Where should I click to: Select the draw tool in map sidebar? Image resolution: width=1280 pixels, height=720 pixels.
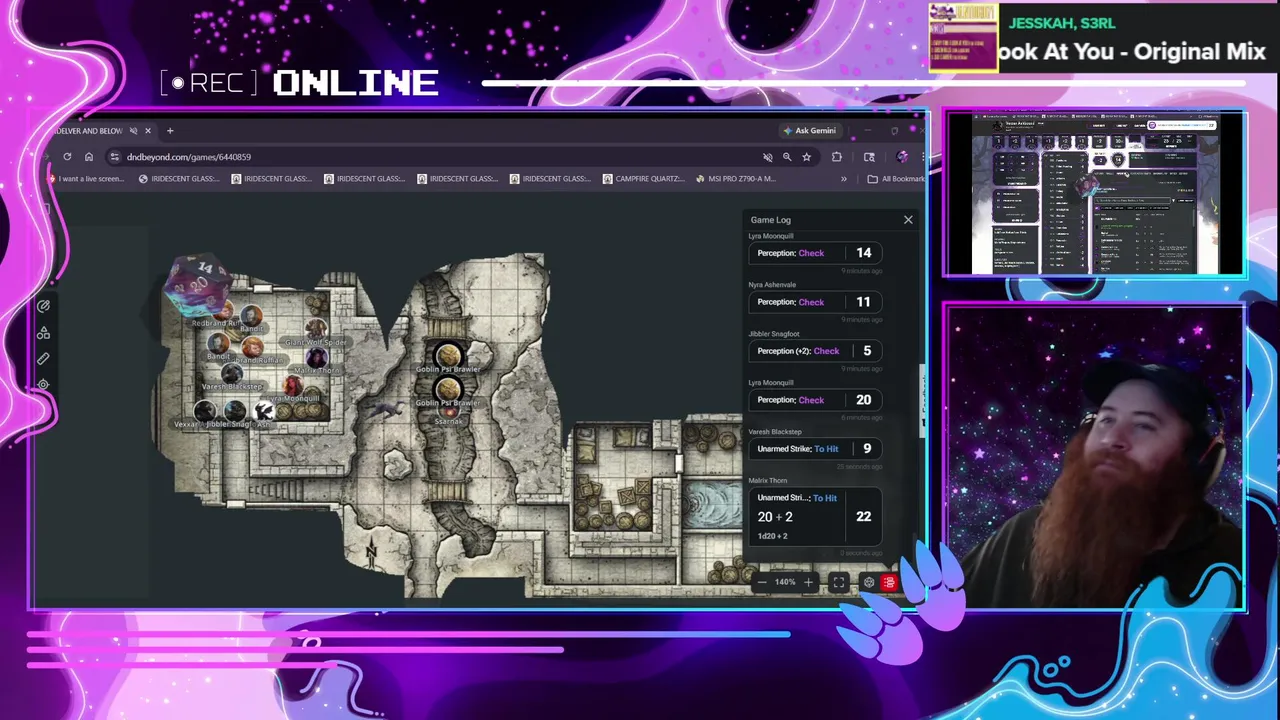tap(43, 306)
